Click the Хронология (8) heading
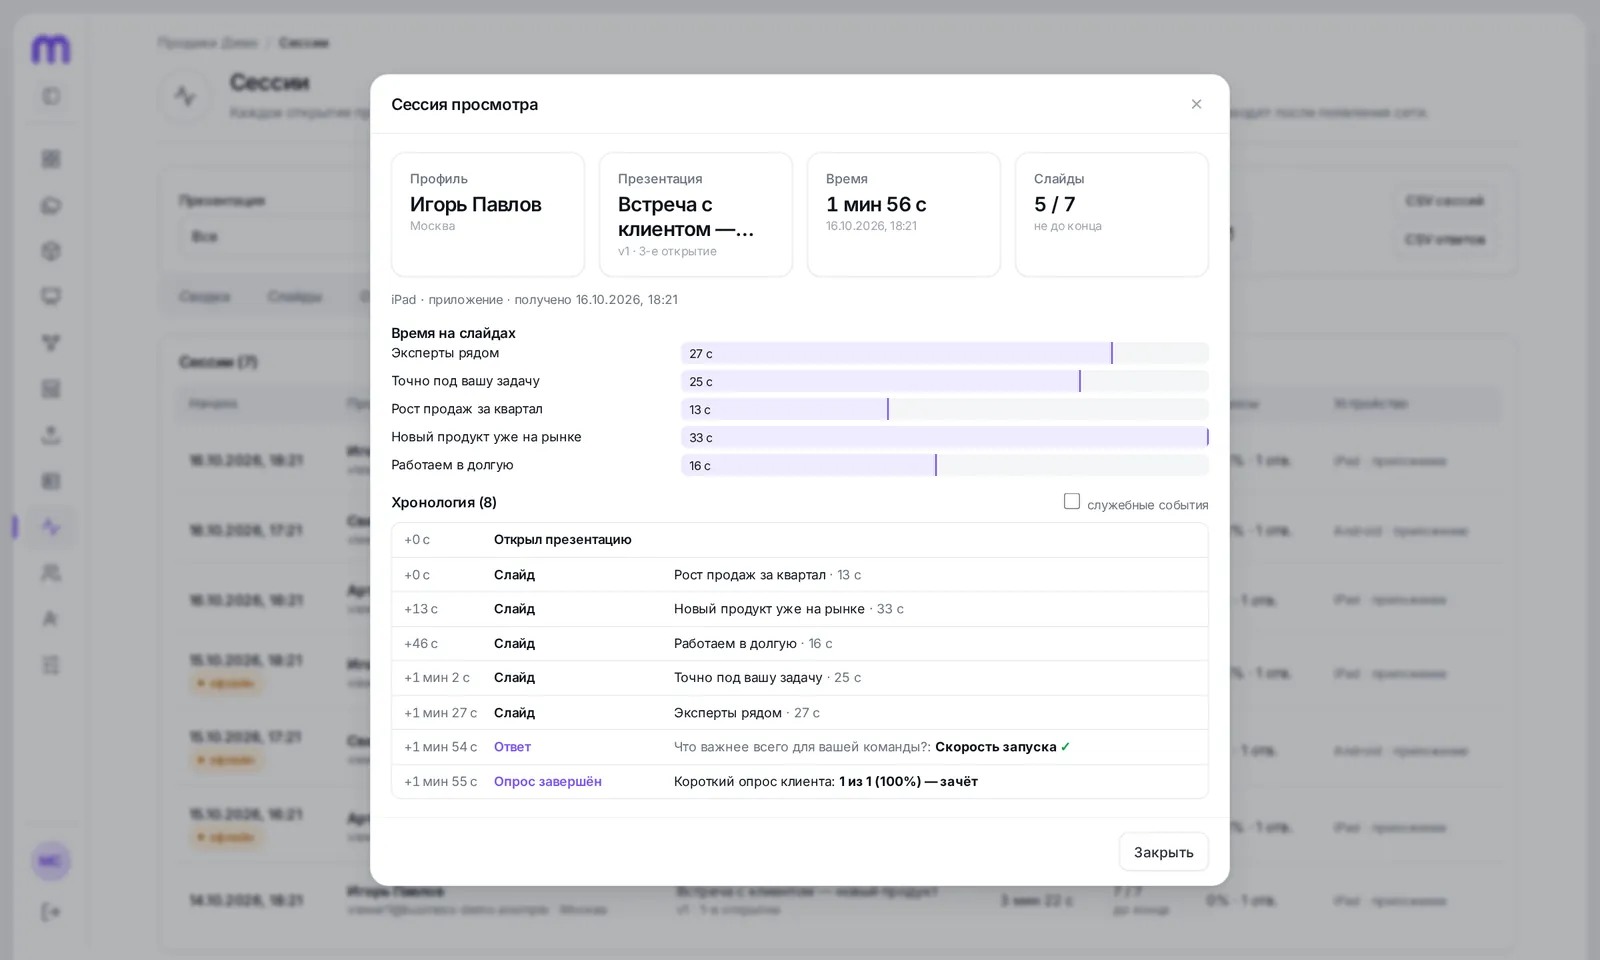Viewport: 1600px width, 960px height. click(x=444, y=503)
